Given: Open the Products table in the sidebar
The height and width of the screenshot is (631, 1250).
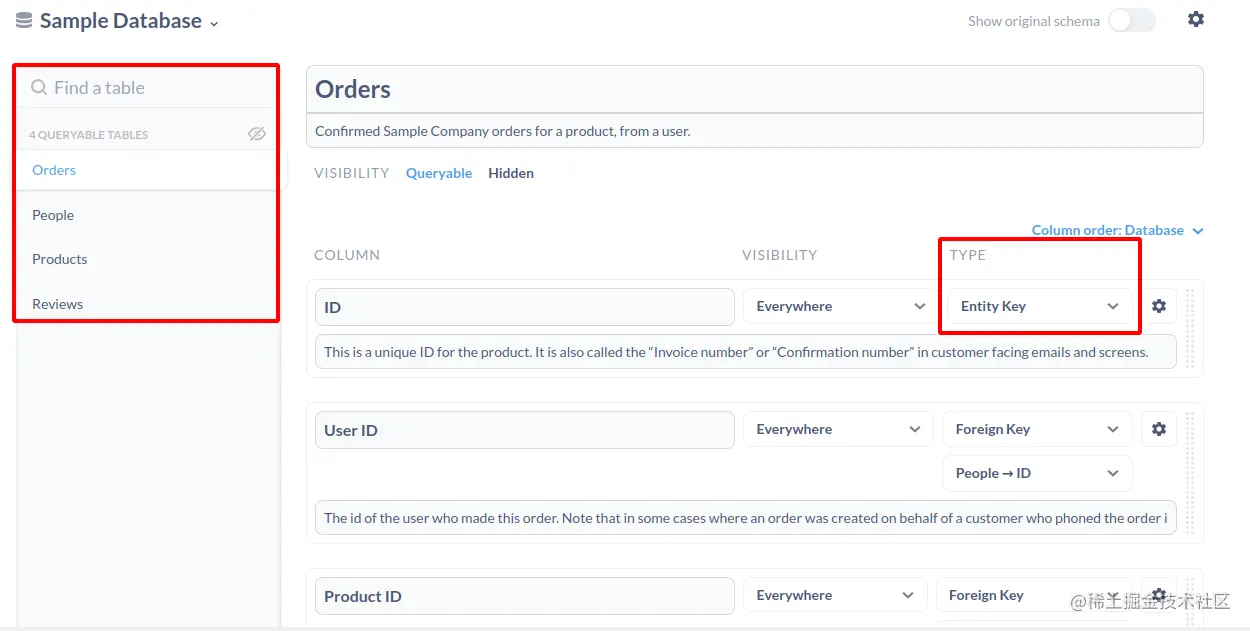Looking at the screenshot, I should pos(59,259).
